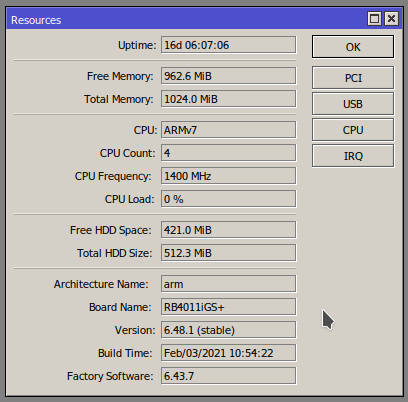
Task: Select the Total Memory value 1024.0 MiB
Action: point(229,99)
